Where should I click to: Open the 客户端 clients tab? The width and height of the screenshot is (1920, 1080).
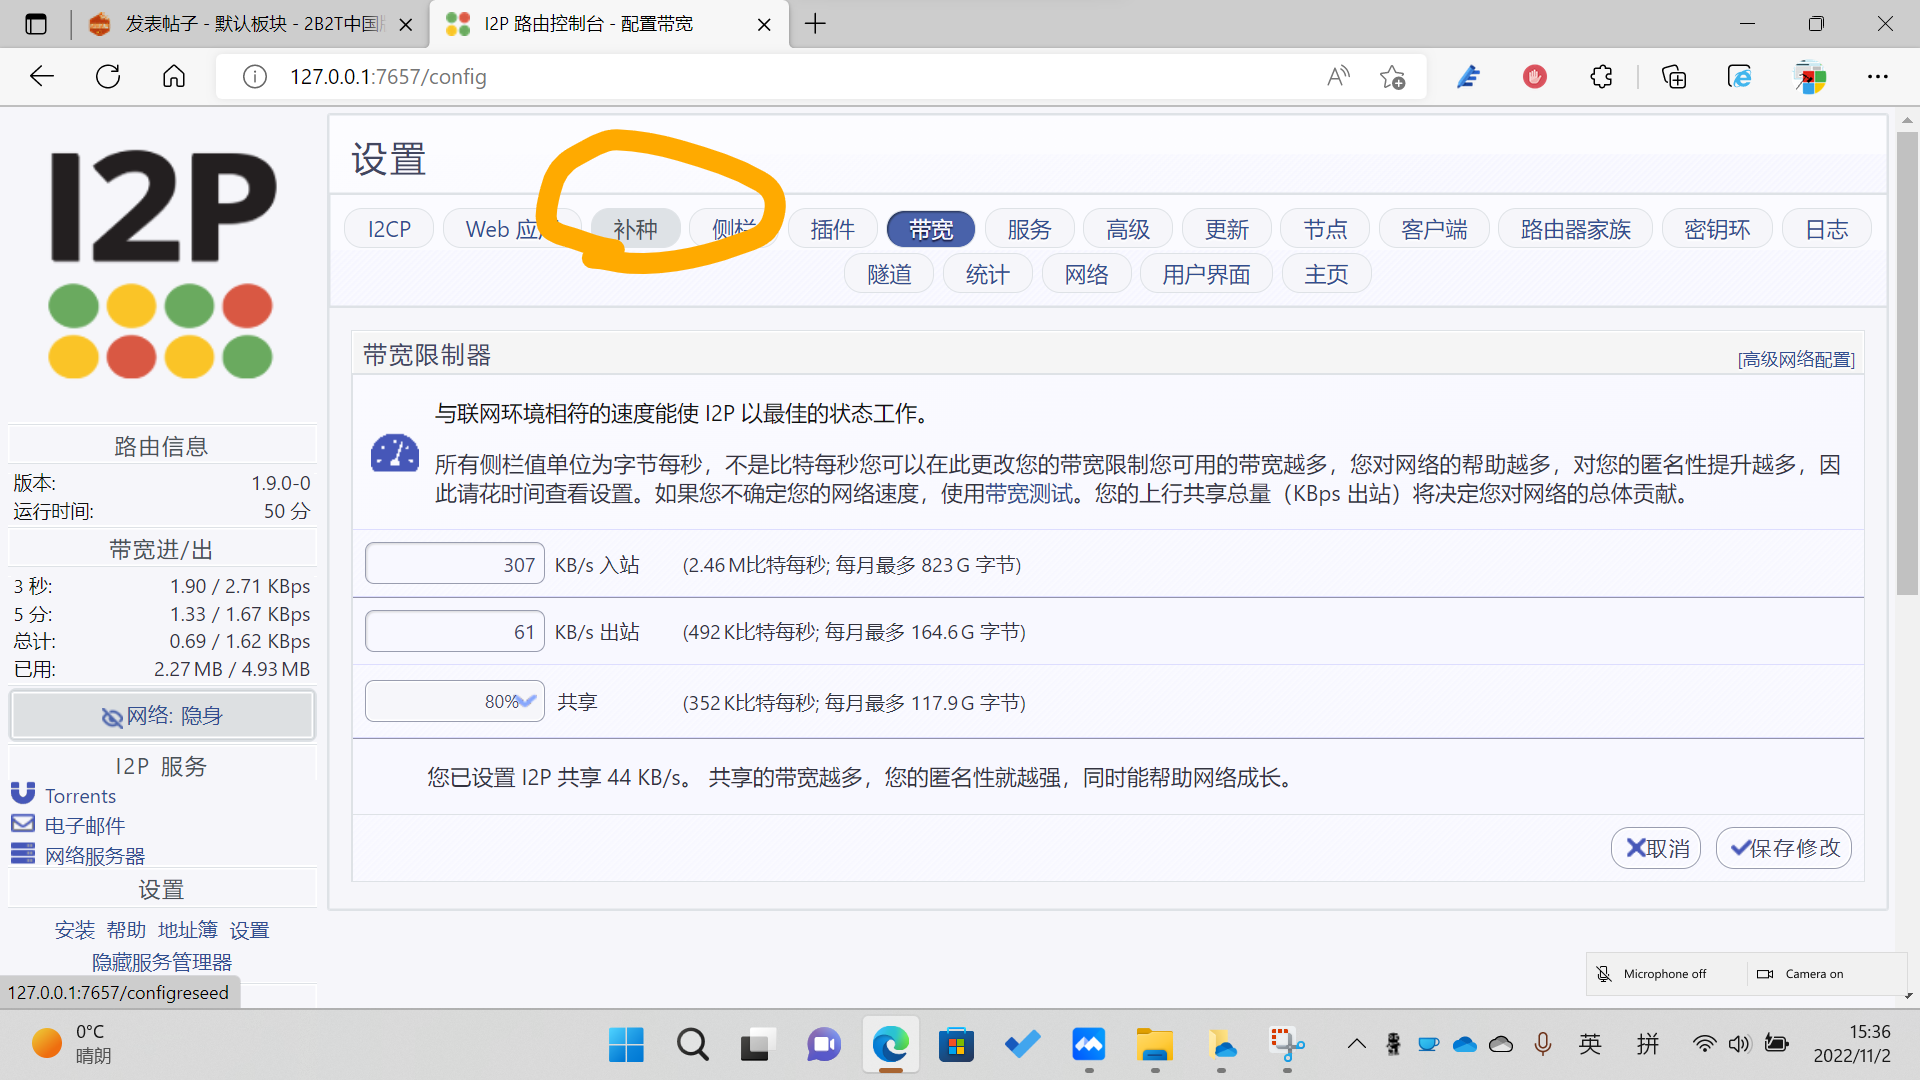[1434, 229]
